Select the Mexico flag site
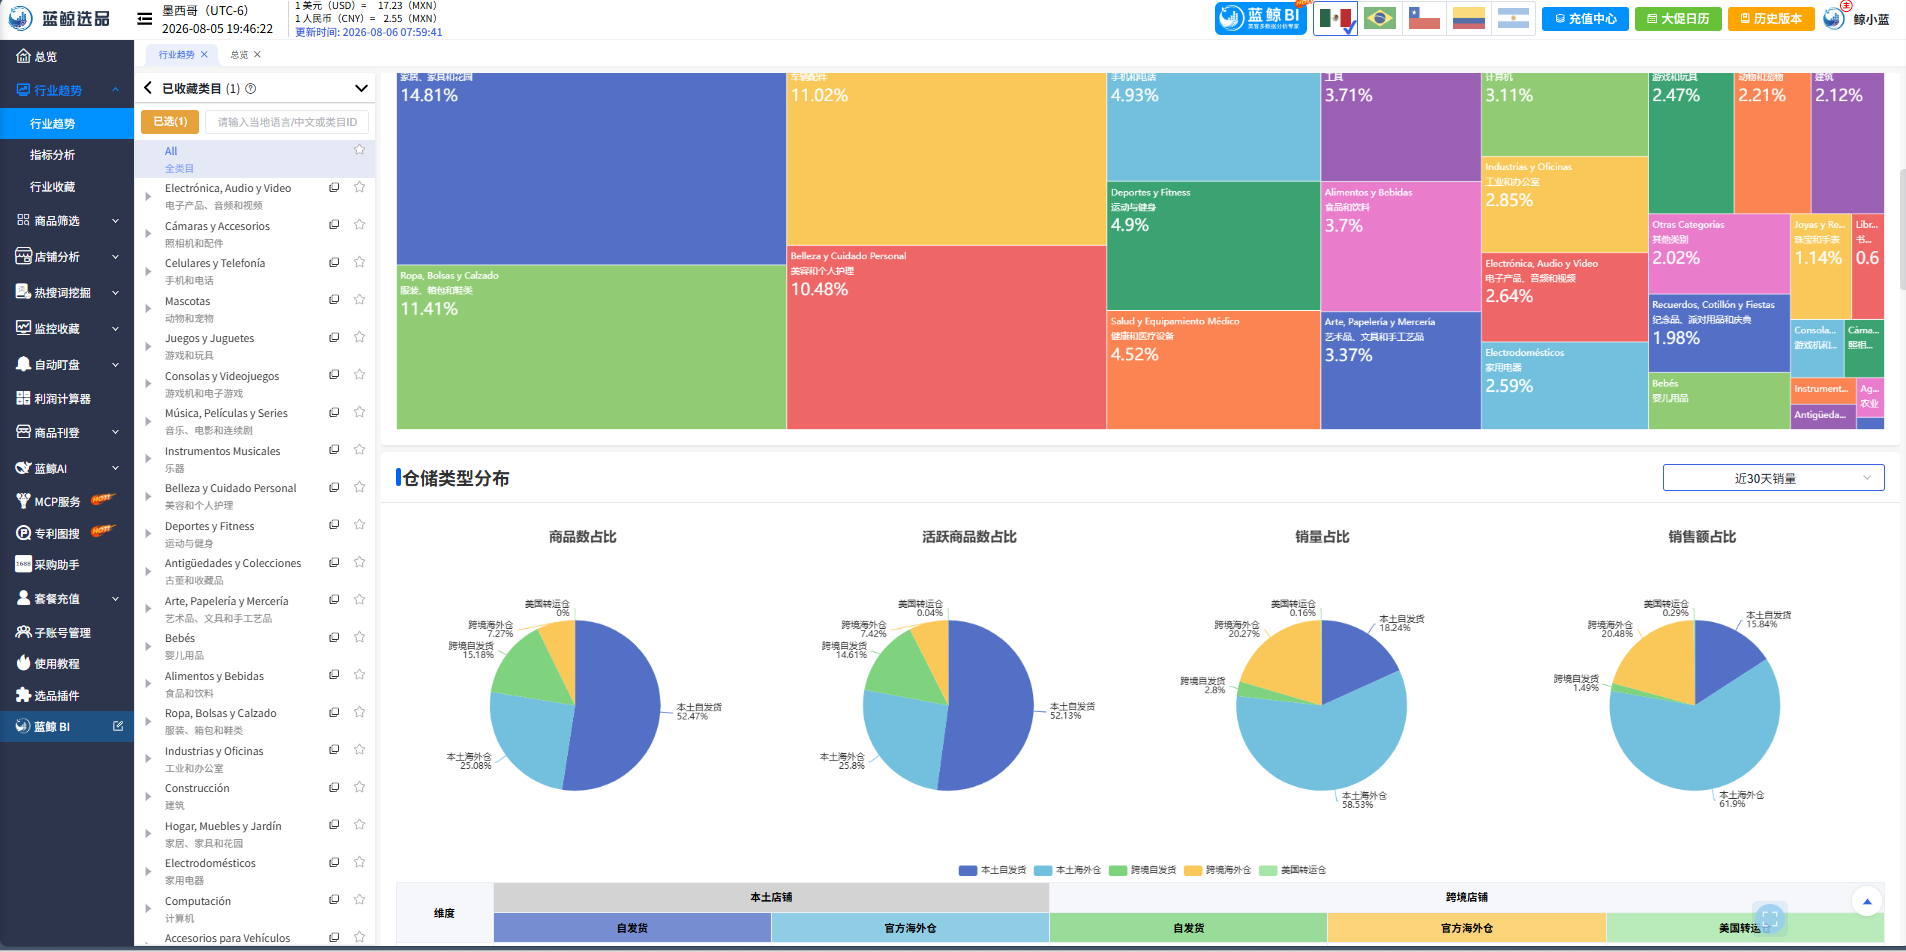The height and width of the screenshot is (952, 1906). point(1335,19)
